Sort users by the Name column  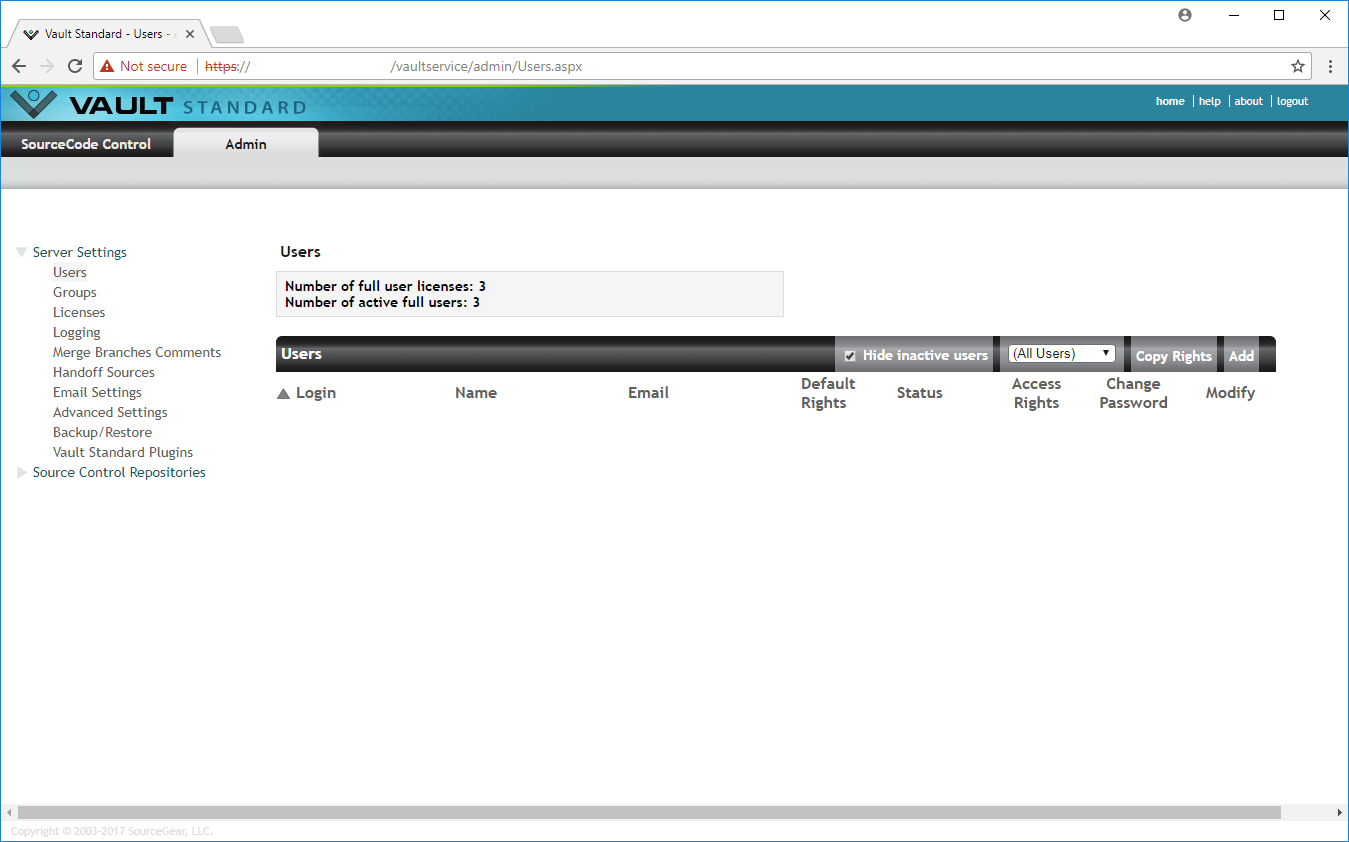pyautogui.click(x=476, y=393)
